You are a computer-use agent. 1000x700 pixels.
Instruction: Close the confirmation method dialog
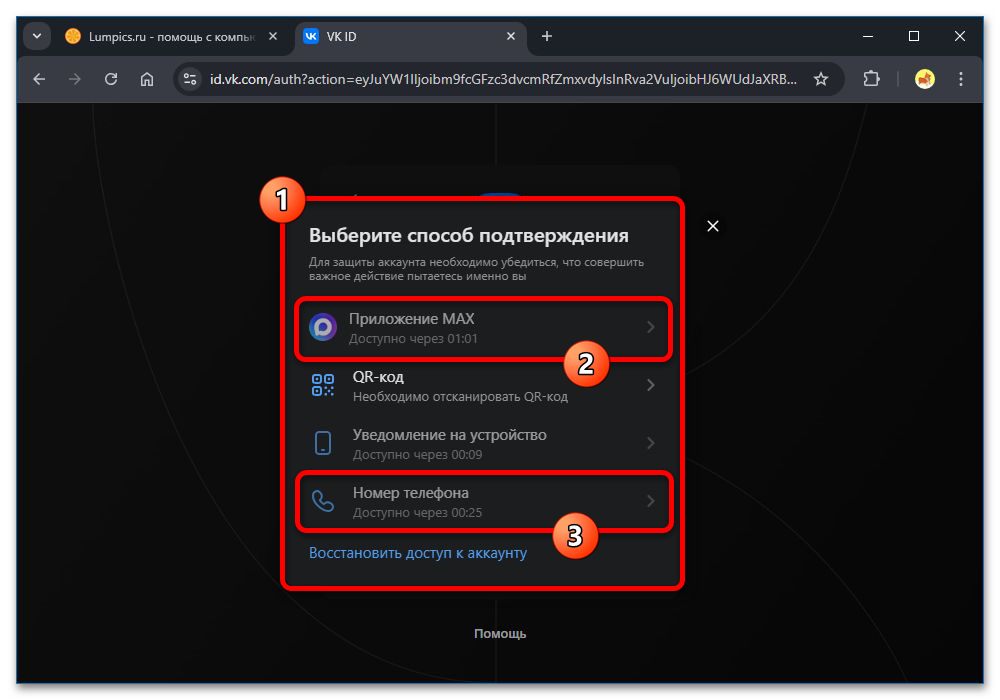[713, 226]
